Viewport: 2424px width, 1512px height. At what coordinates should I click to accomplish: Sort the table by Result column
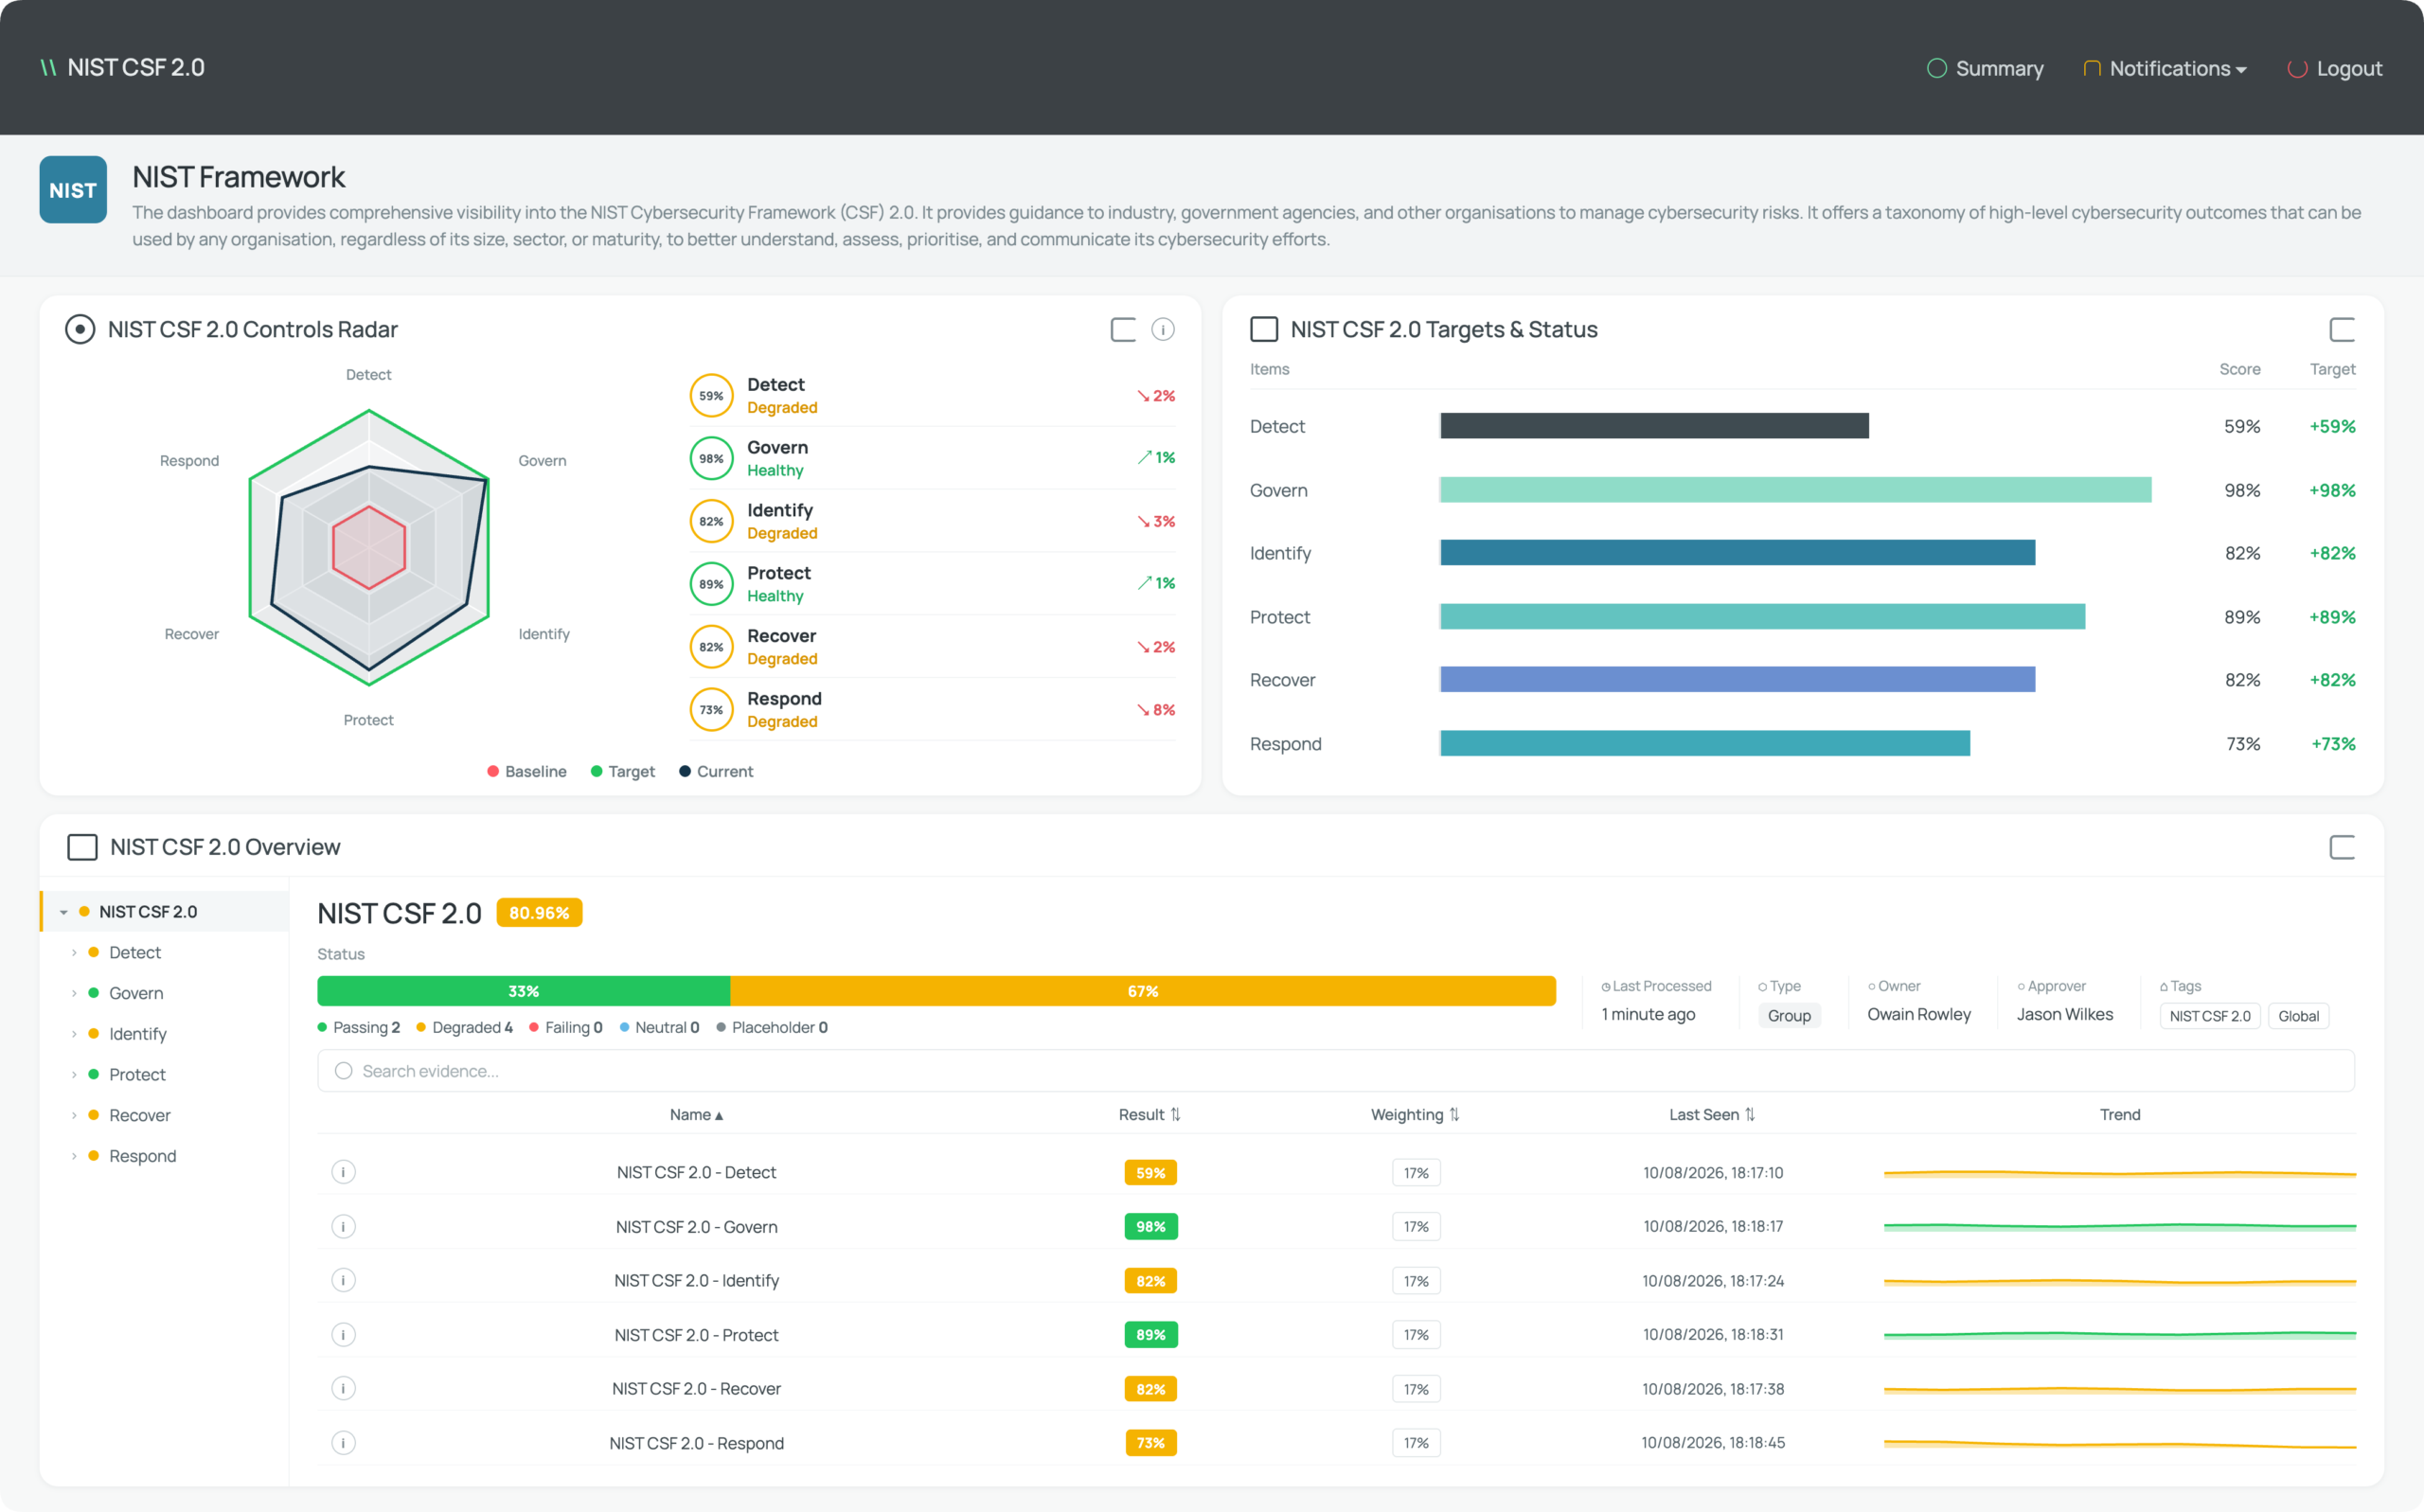click(x=1149, y=1114)
